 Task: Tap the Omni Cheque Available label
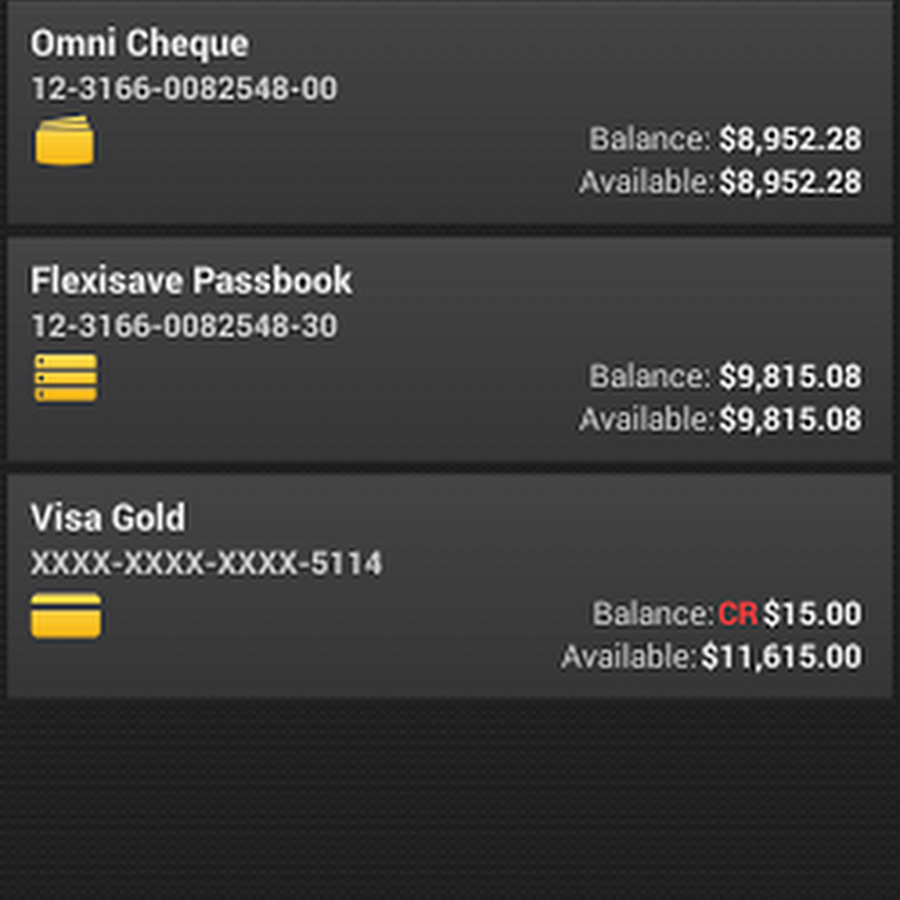[x=646, y=183]
